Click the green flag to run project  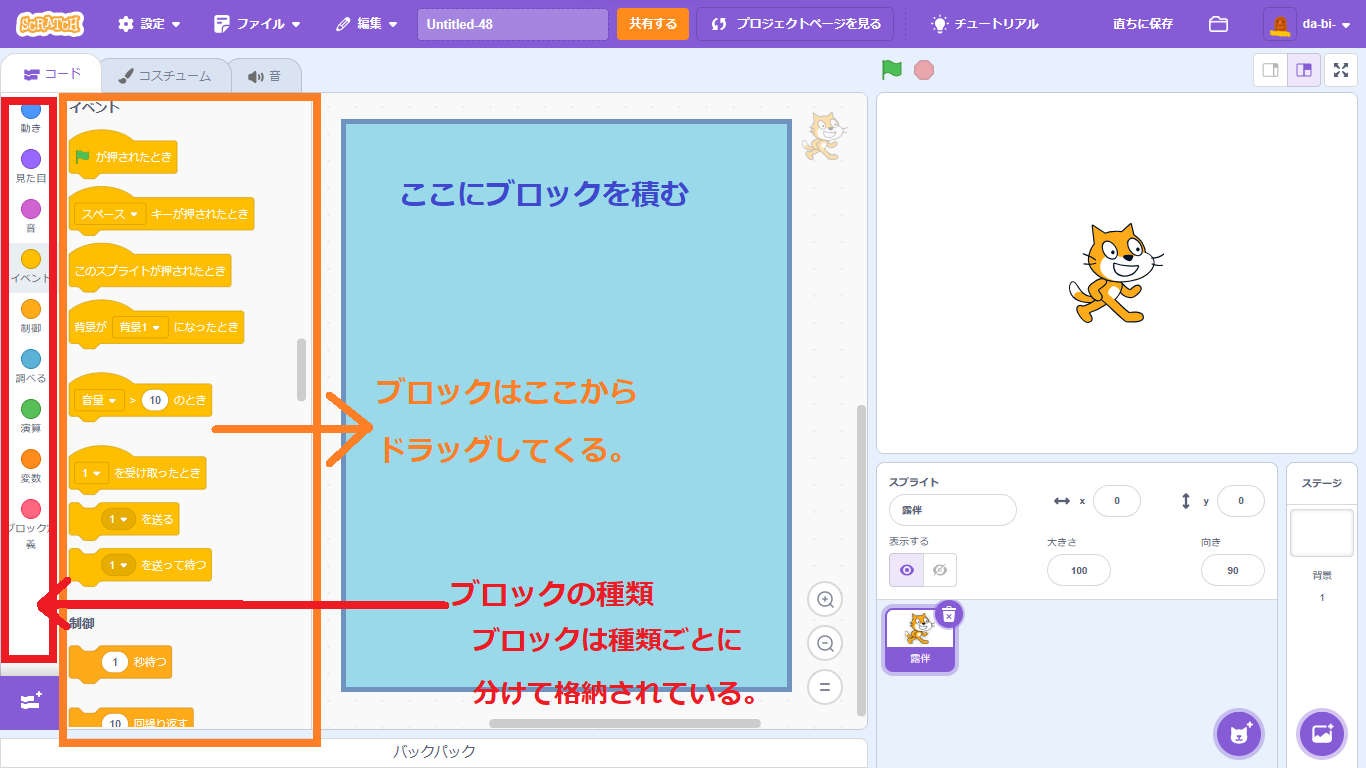891,70
